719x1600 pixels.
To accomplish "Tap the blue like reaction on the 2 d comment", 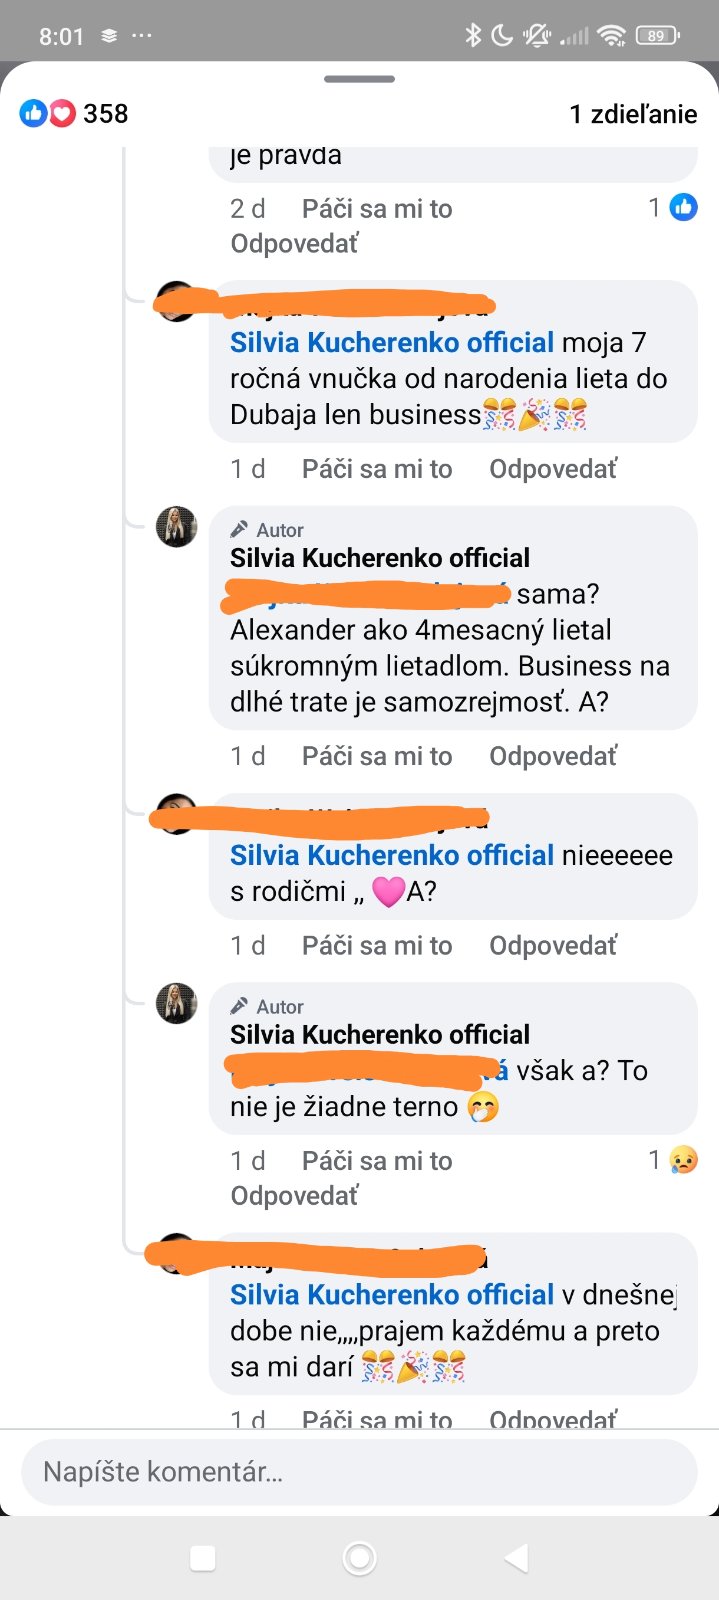I will coord(684,208).
